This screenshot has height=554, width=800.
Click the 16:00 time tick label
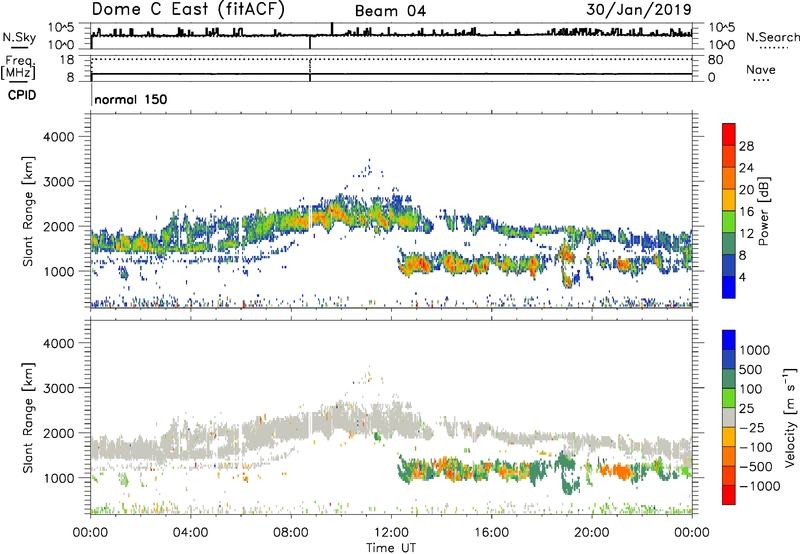coord(491,533)
